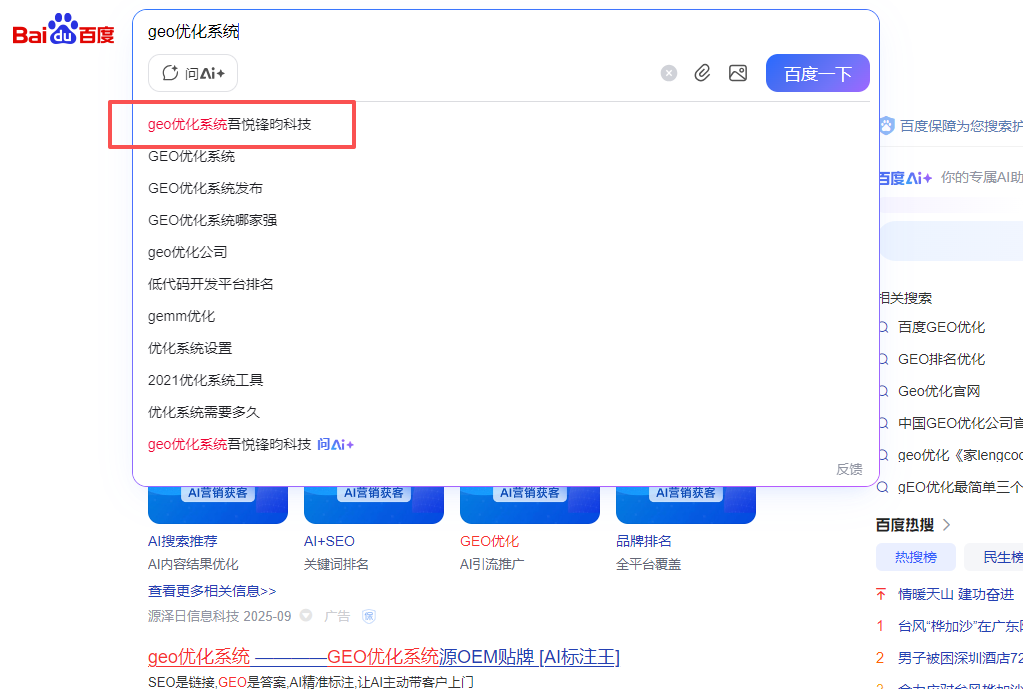Switch to the 热搜榜 tab
This screenshot has height=689, width=1023.
[x=915, y=557]
